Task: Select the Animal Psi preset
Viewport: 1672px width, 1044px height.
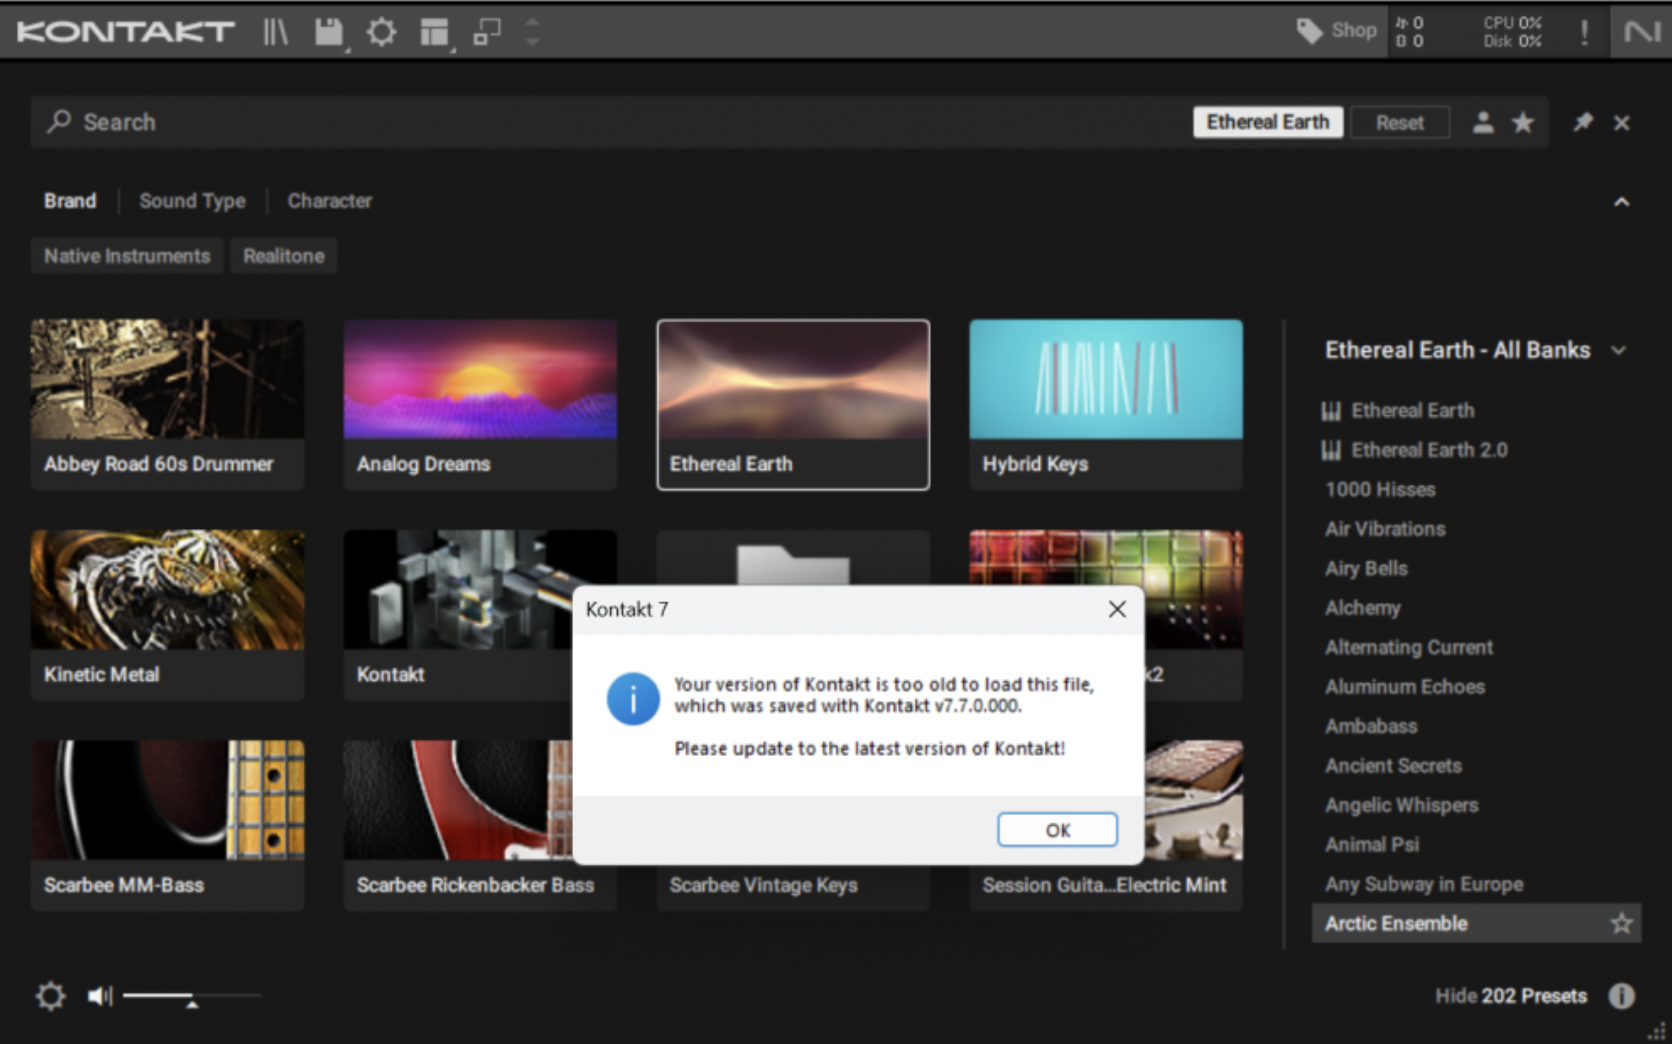Action: (x=1372, y=845)
